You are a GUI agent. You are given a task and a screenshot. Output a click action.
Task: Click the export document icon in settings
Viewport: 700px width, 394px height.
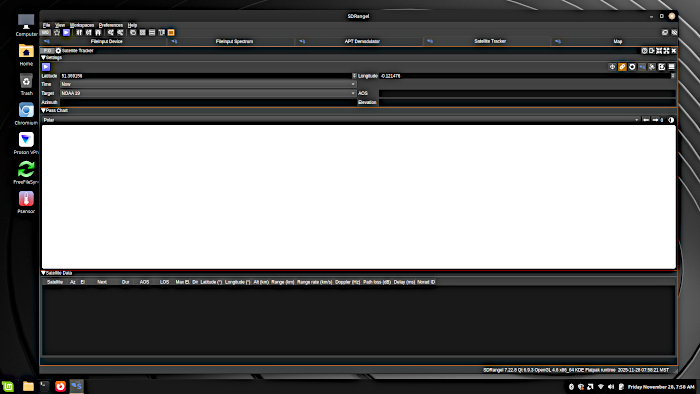tap(662, 67)
